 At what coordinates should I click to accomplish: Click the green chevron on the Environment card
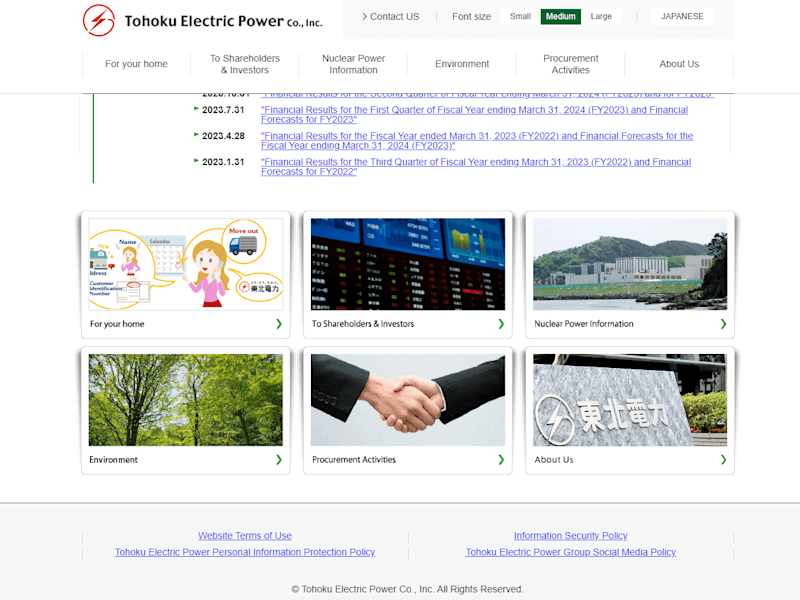[x=279, y=460]
